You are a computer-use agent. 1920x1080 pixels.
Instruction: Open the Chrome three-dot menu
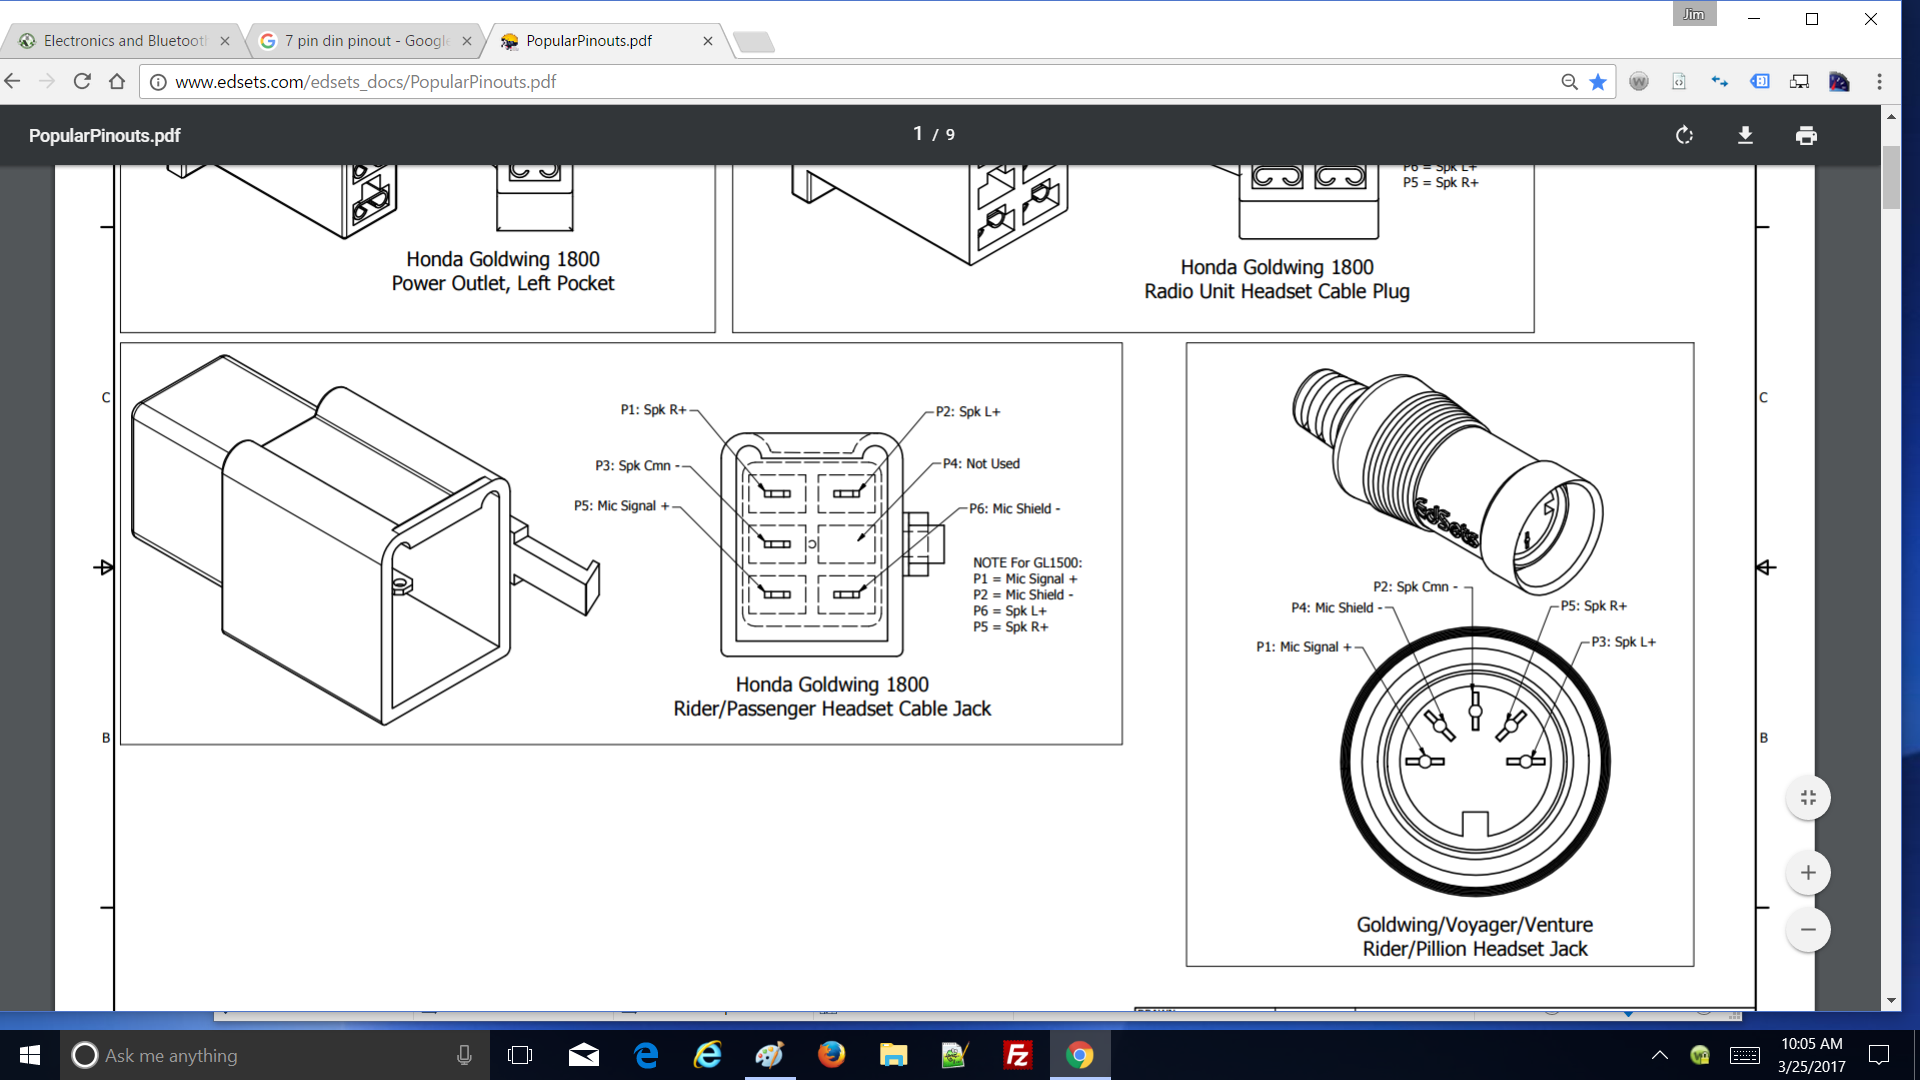coord(1879,82)
